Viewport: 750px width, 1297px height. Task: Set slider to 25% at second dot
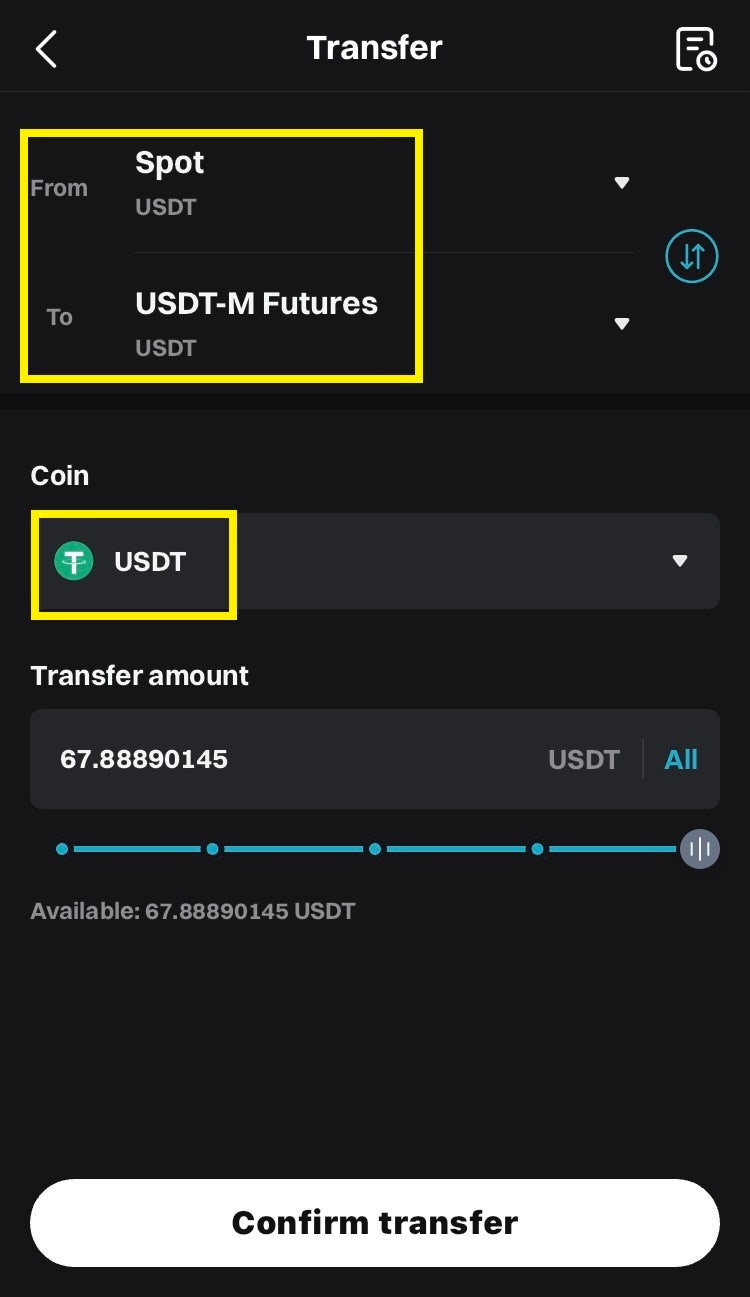pos(212,849)
